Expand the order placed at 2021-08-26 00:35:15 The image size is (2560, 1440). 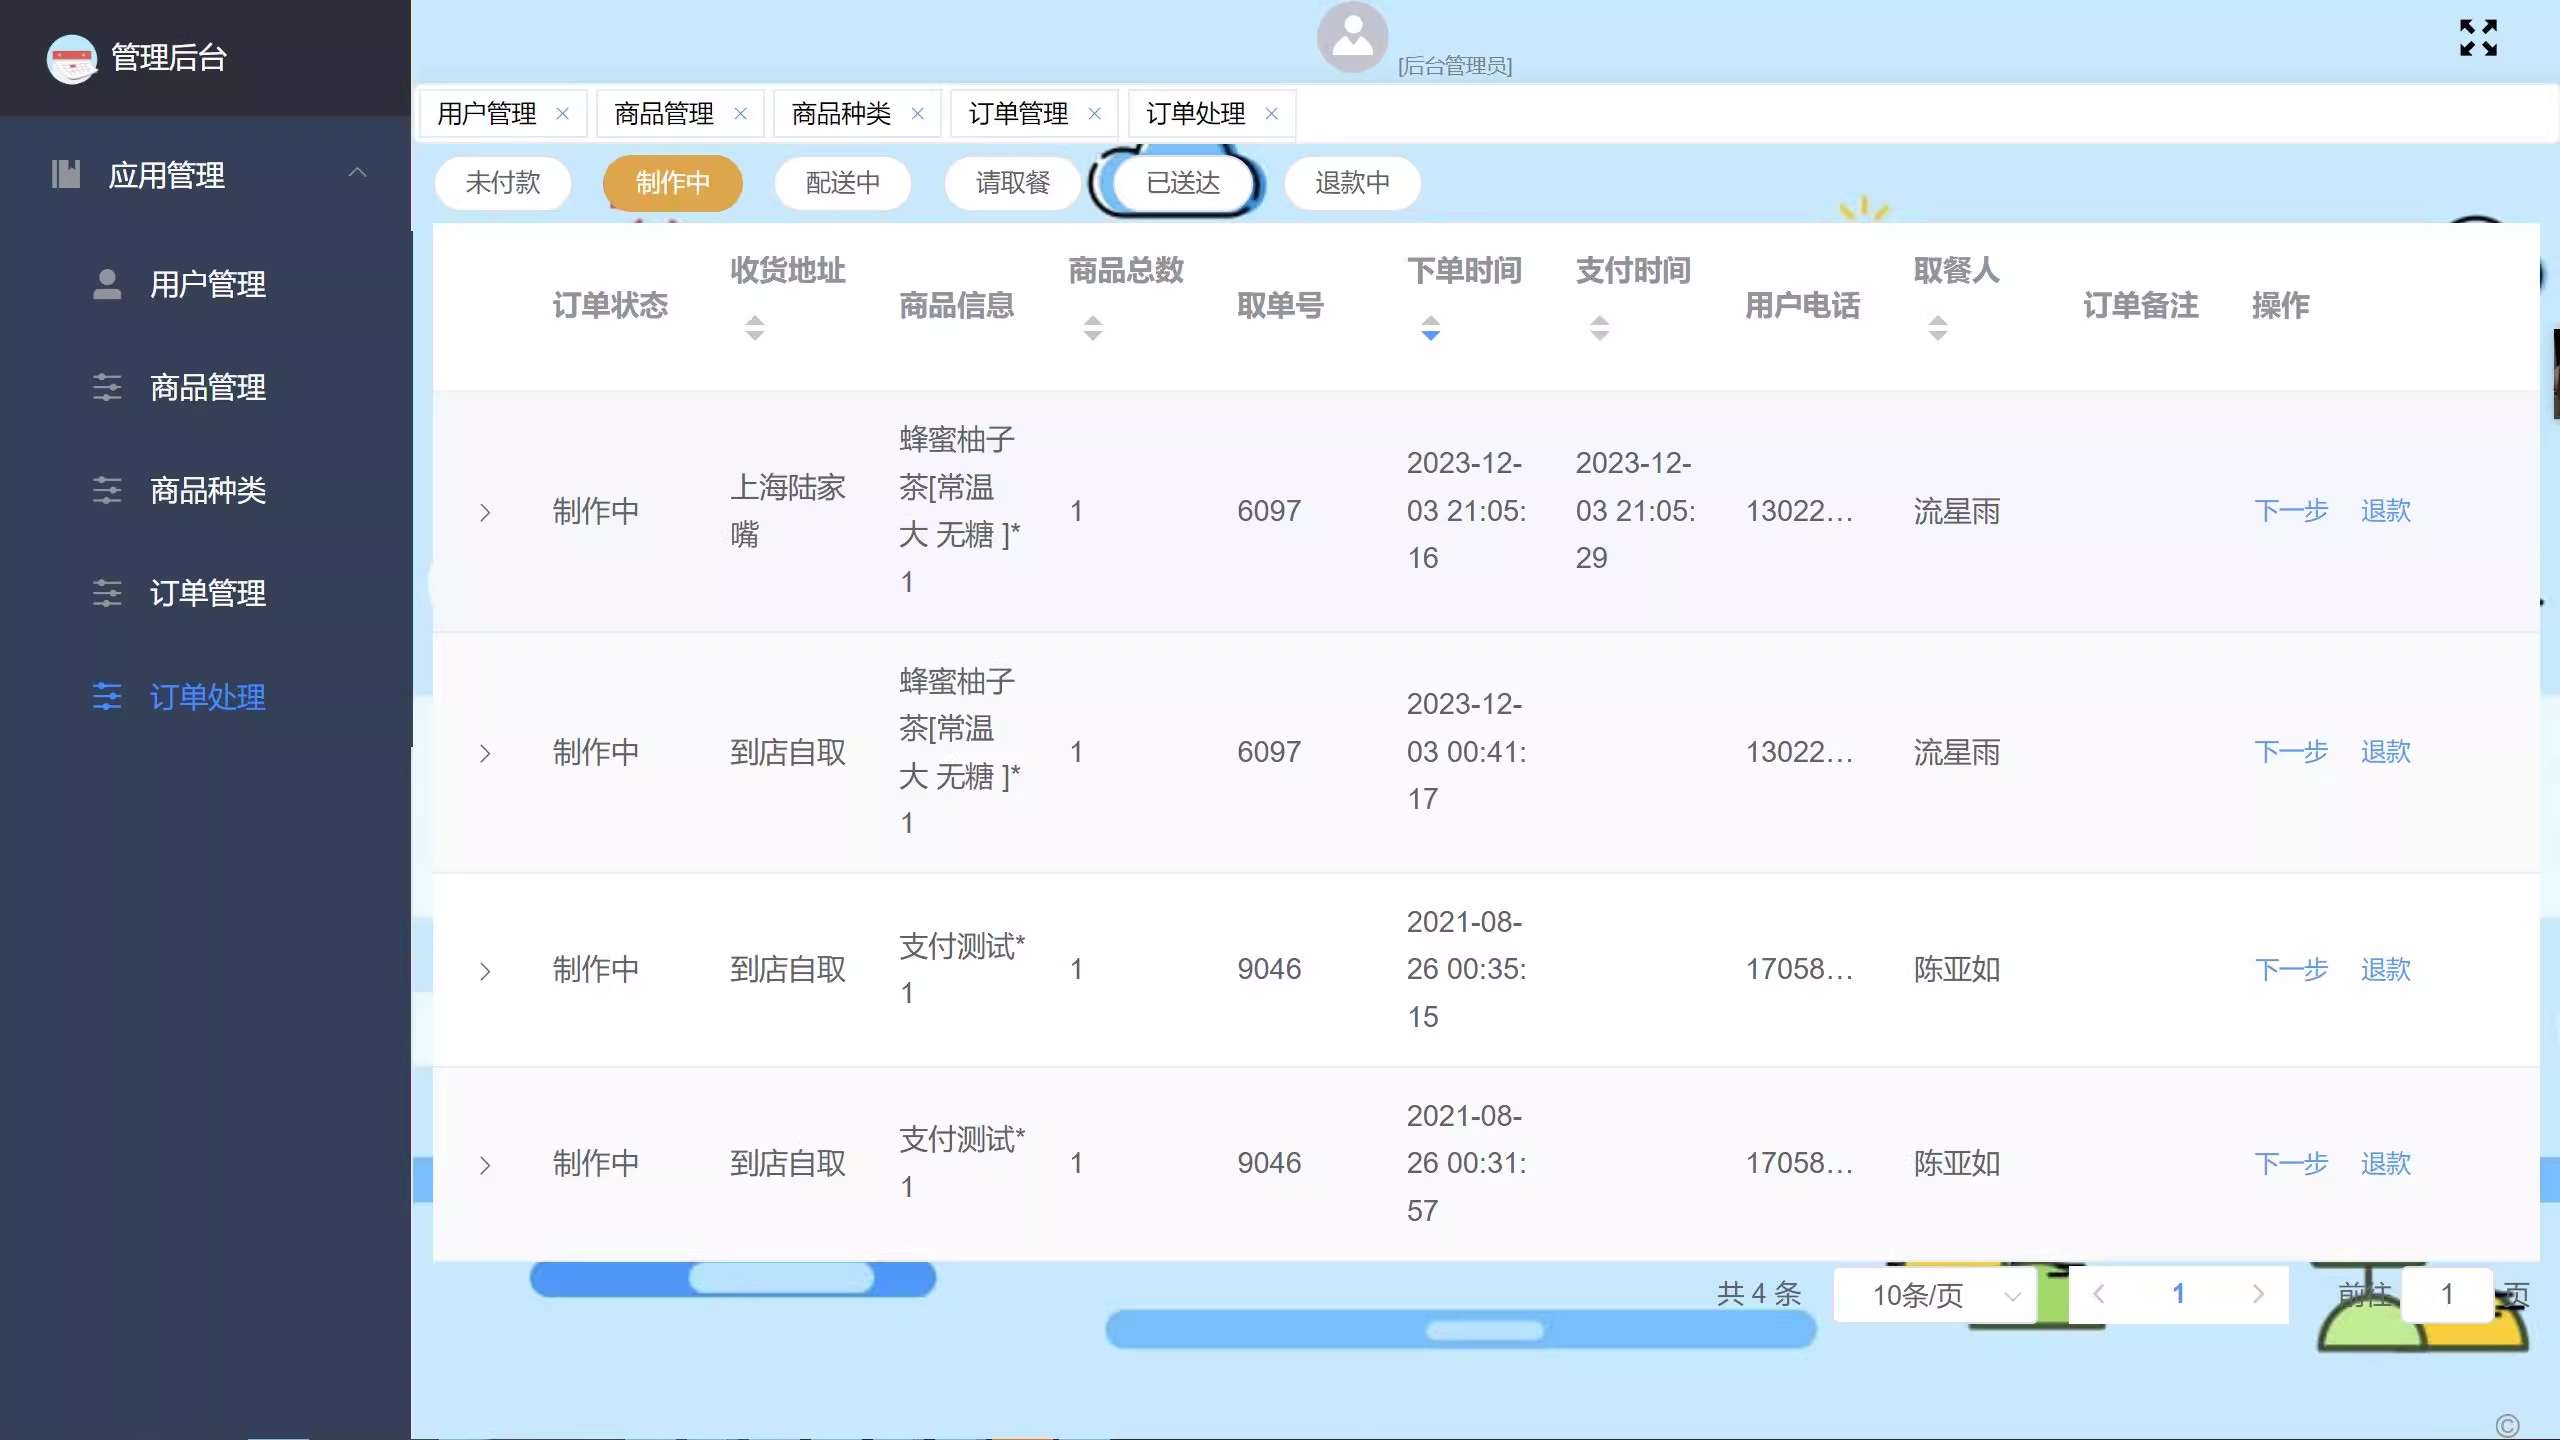click(x=485, y=971)
